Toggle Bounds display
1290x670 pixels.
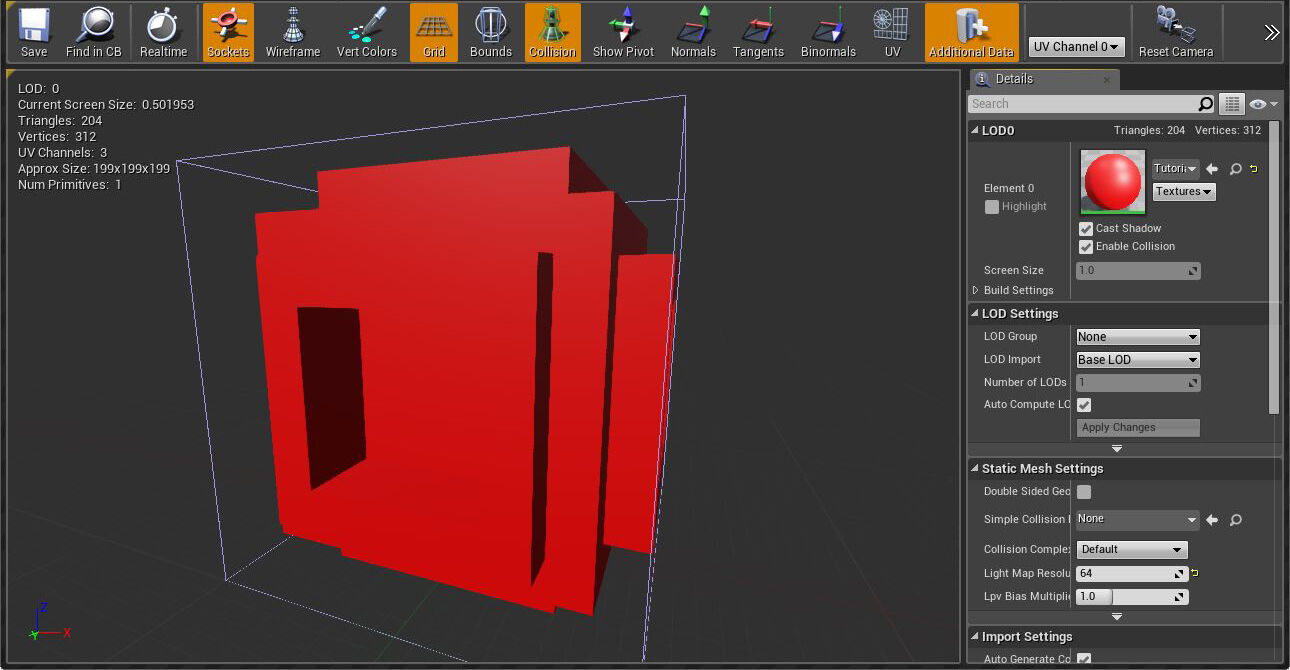tap(490, 32)
